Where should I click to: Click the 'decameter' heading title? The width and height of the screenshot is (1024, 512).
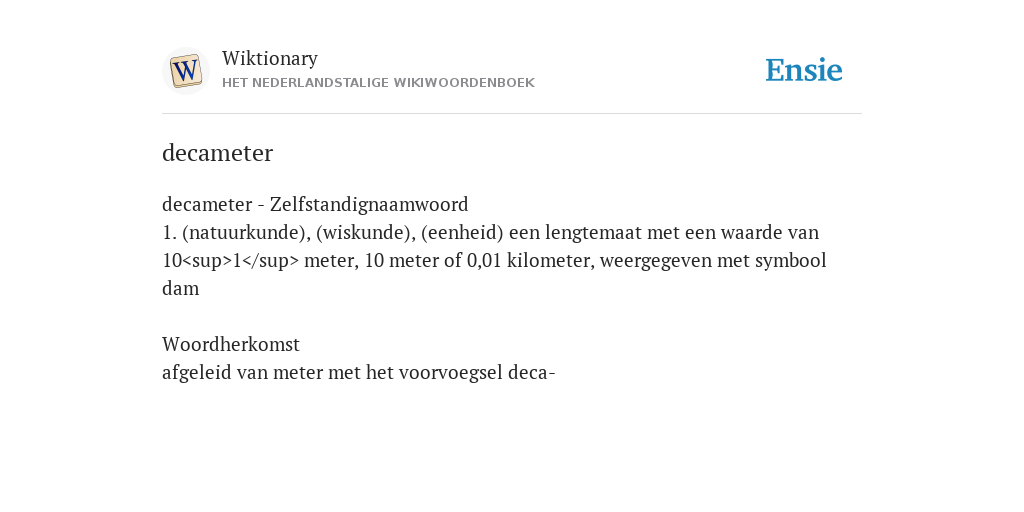(217, 153)
